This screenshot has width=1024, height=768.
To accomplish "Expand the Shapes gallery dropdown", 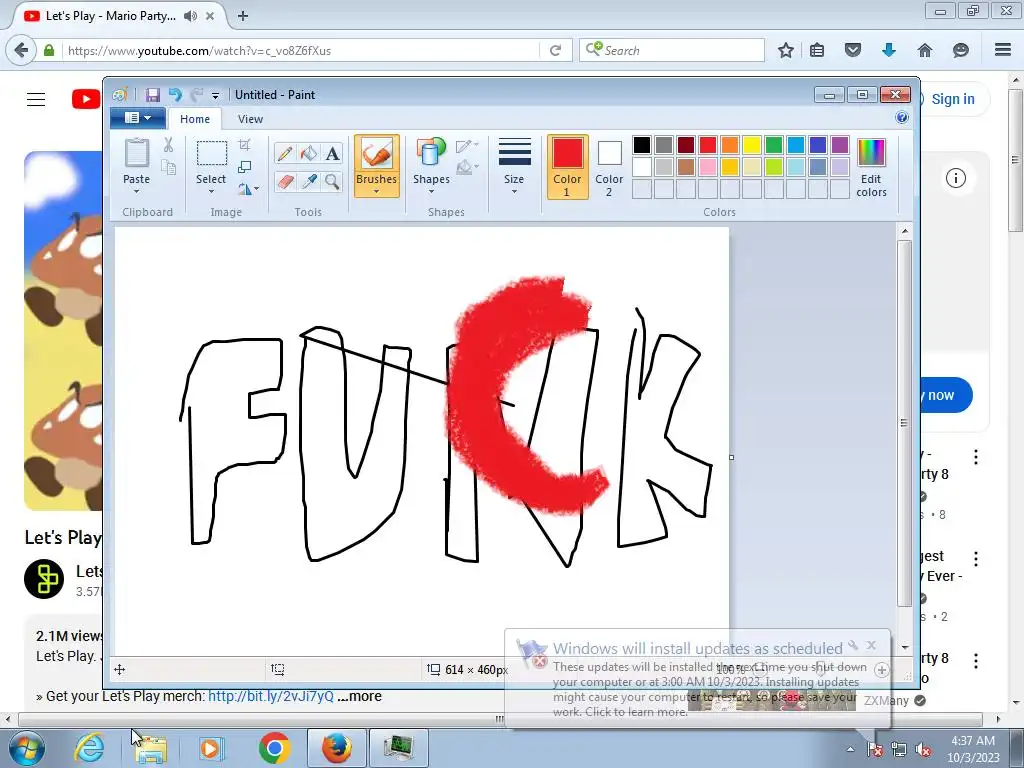I will click(432, 191).
